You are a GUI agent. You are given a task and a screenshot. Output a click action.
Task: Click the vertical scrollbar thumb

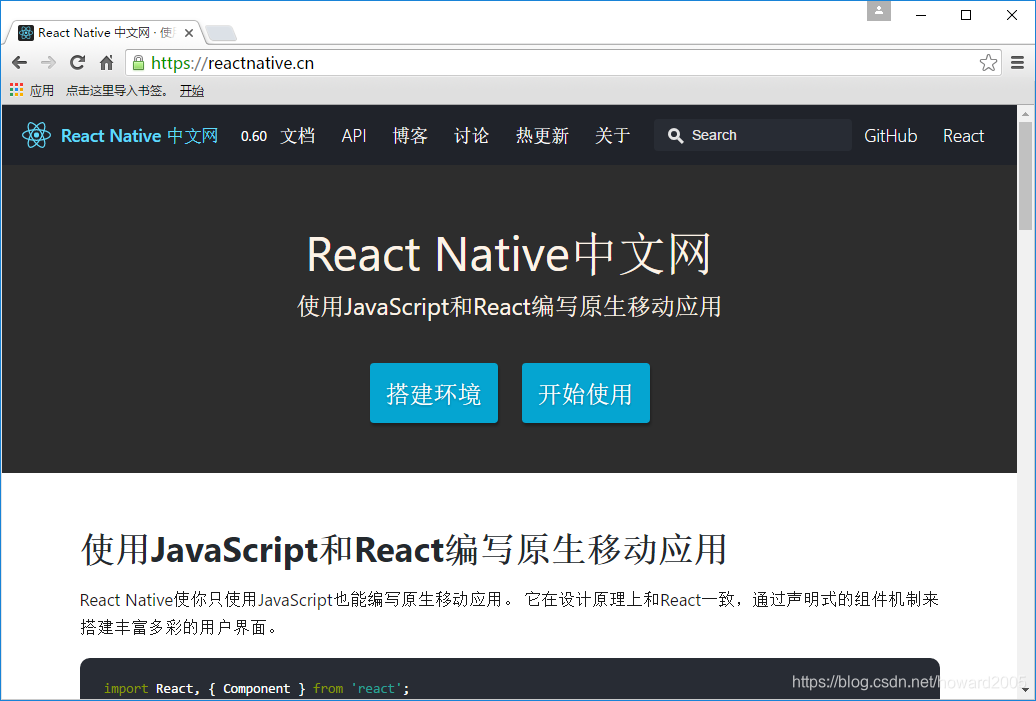(x=1025, y=176)
